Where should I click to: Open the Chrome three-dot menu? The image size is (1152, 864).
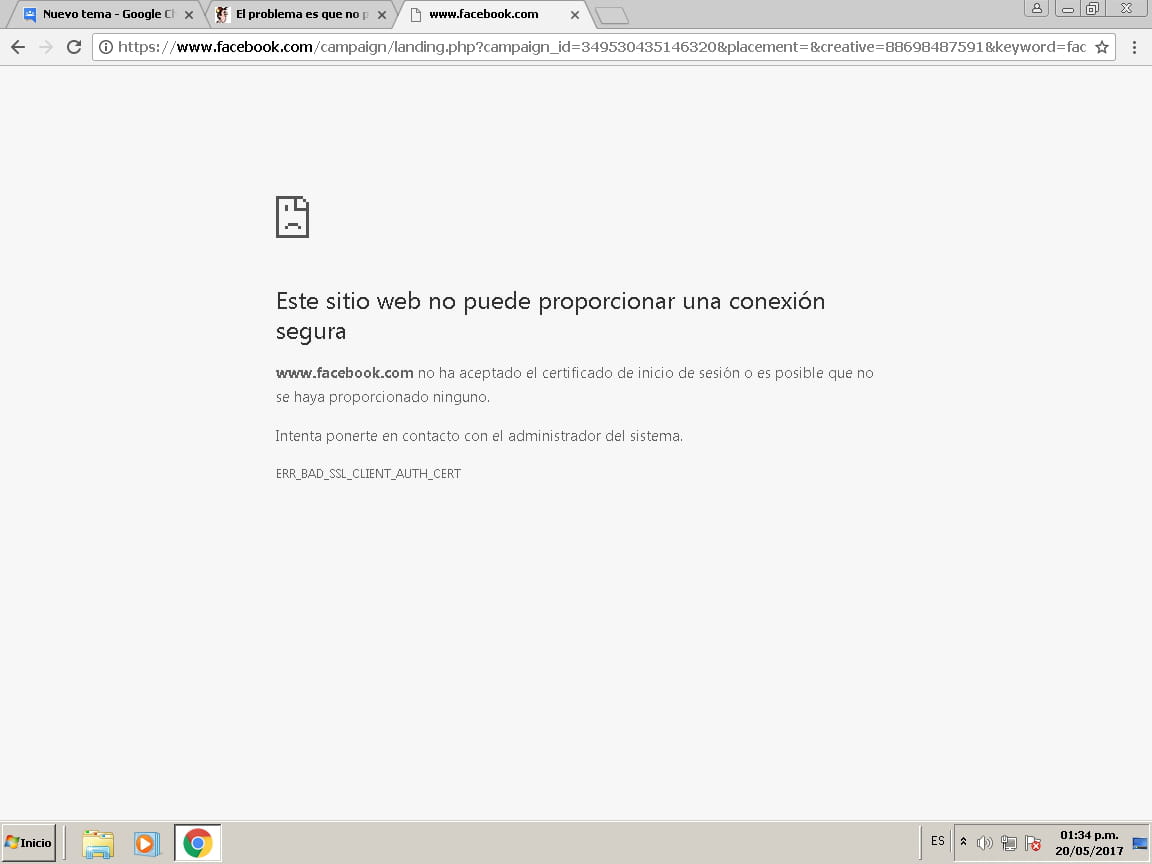pos(1134,47)
